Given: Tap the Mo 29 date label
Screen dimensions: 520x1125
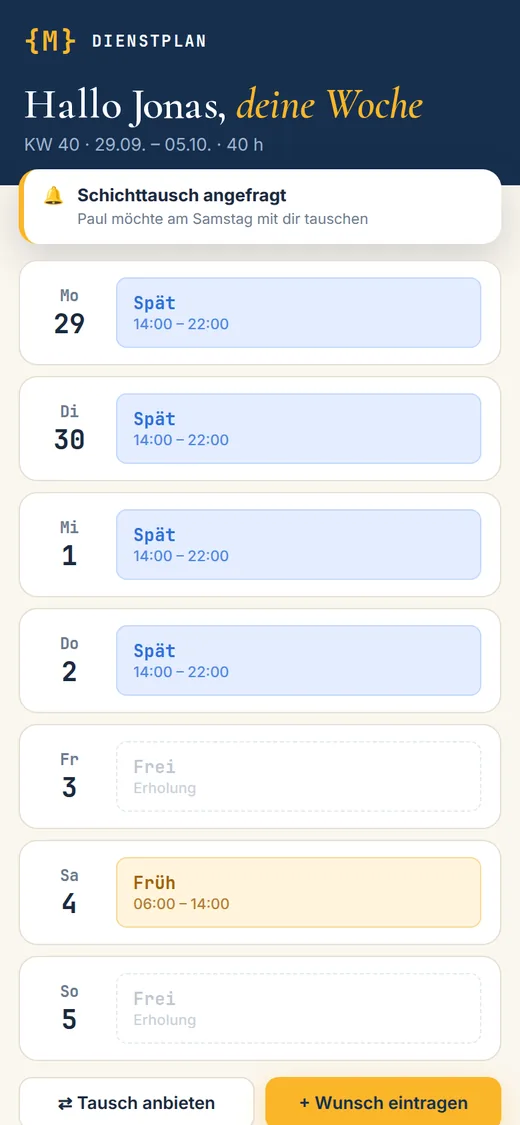Looking at the screenshot, I should tap(69, 313).
